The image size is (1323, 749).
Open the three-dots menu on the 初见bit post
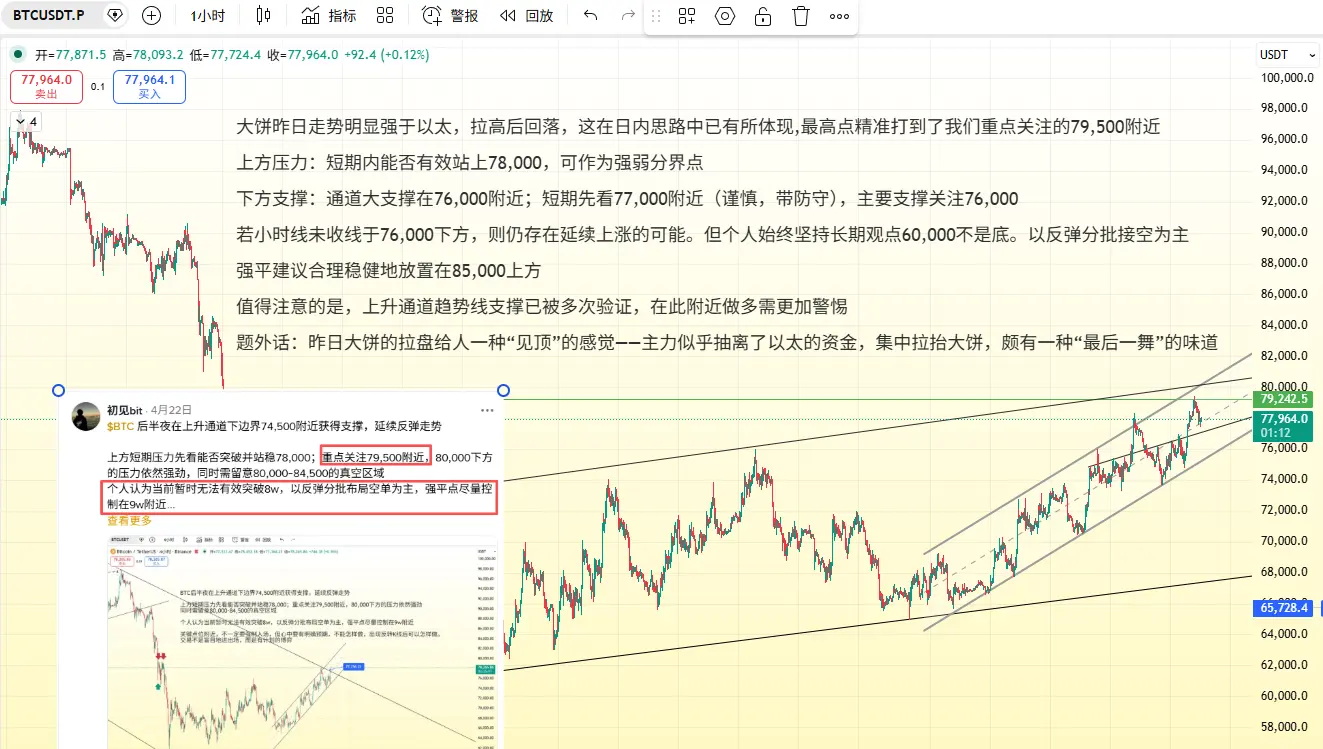487,410
